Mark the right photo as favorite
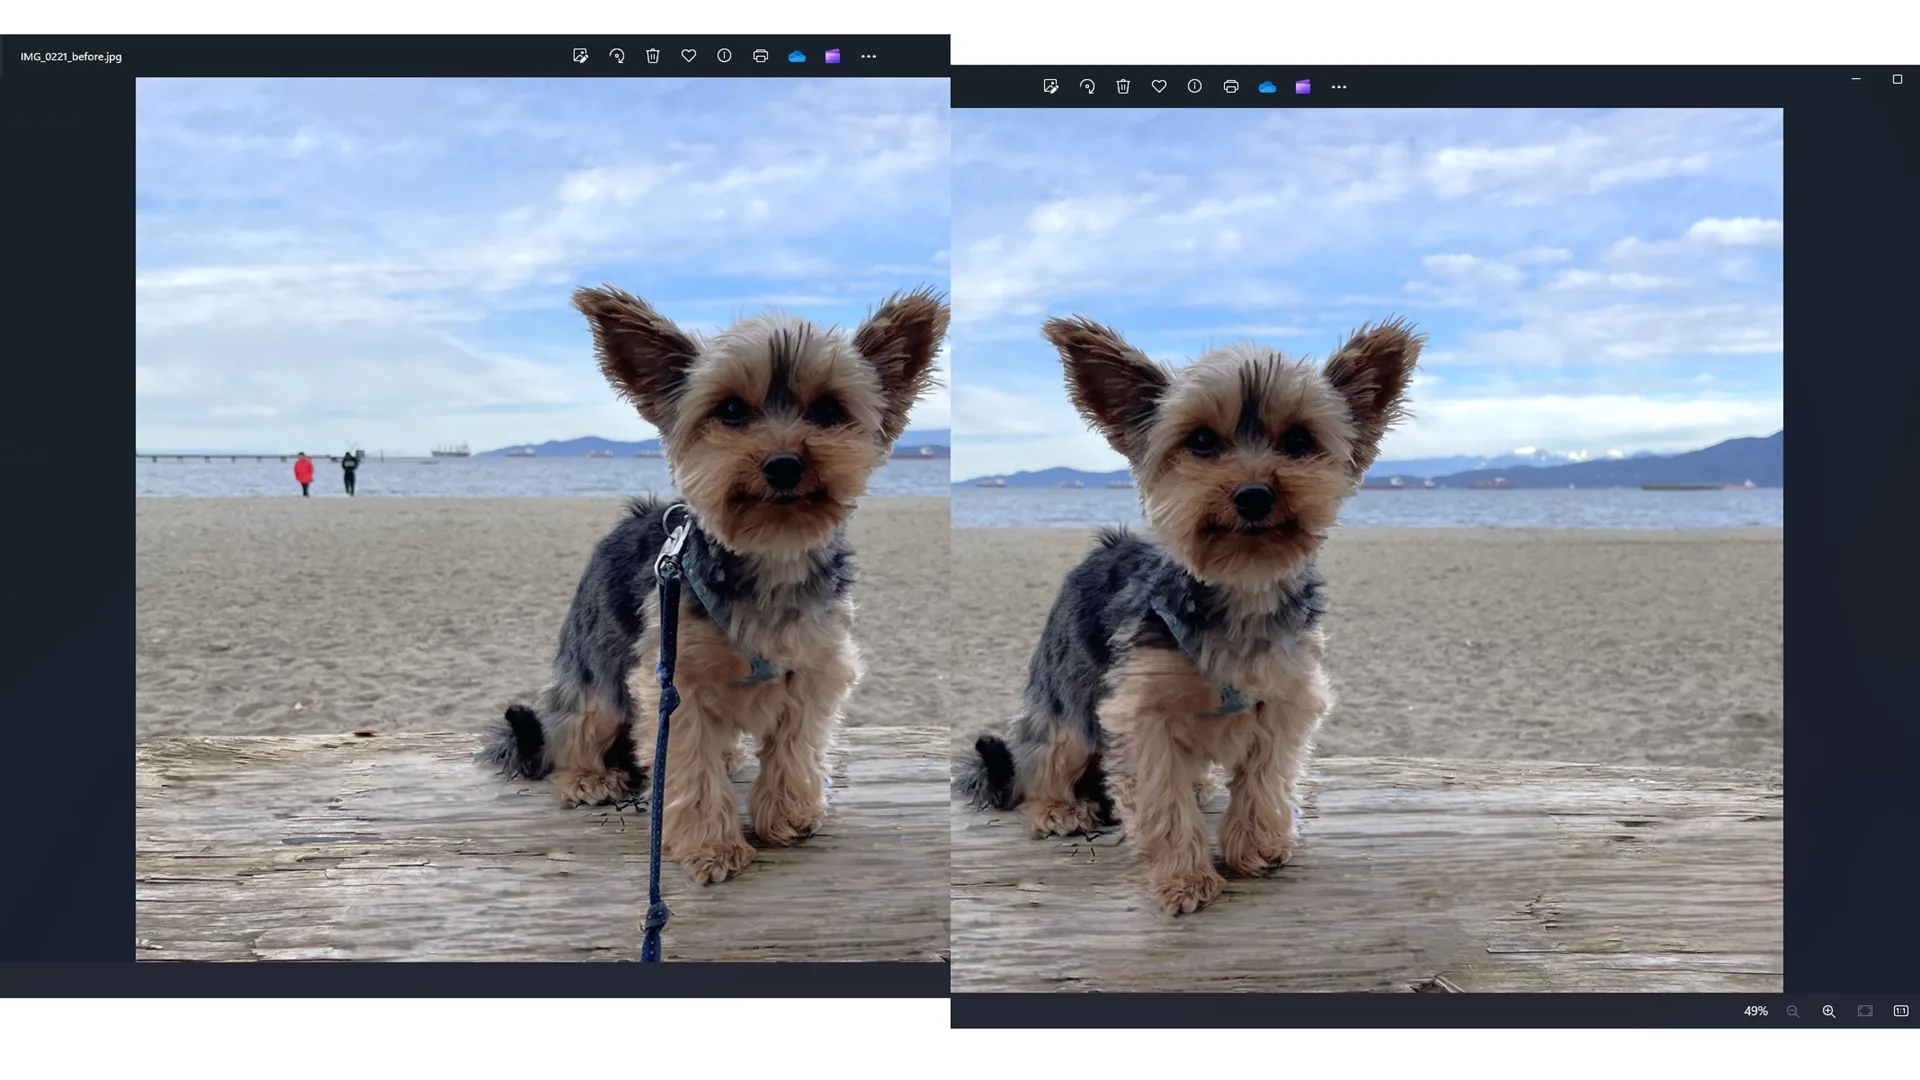 pyautogui.click(x=1159, y=87)
